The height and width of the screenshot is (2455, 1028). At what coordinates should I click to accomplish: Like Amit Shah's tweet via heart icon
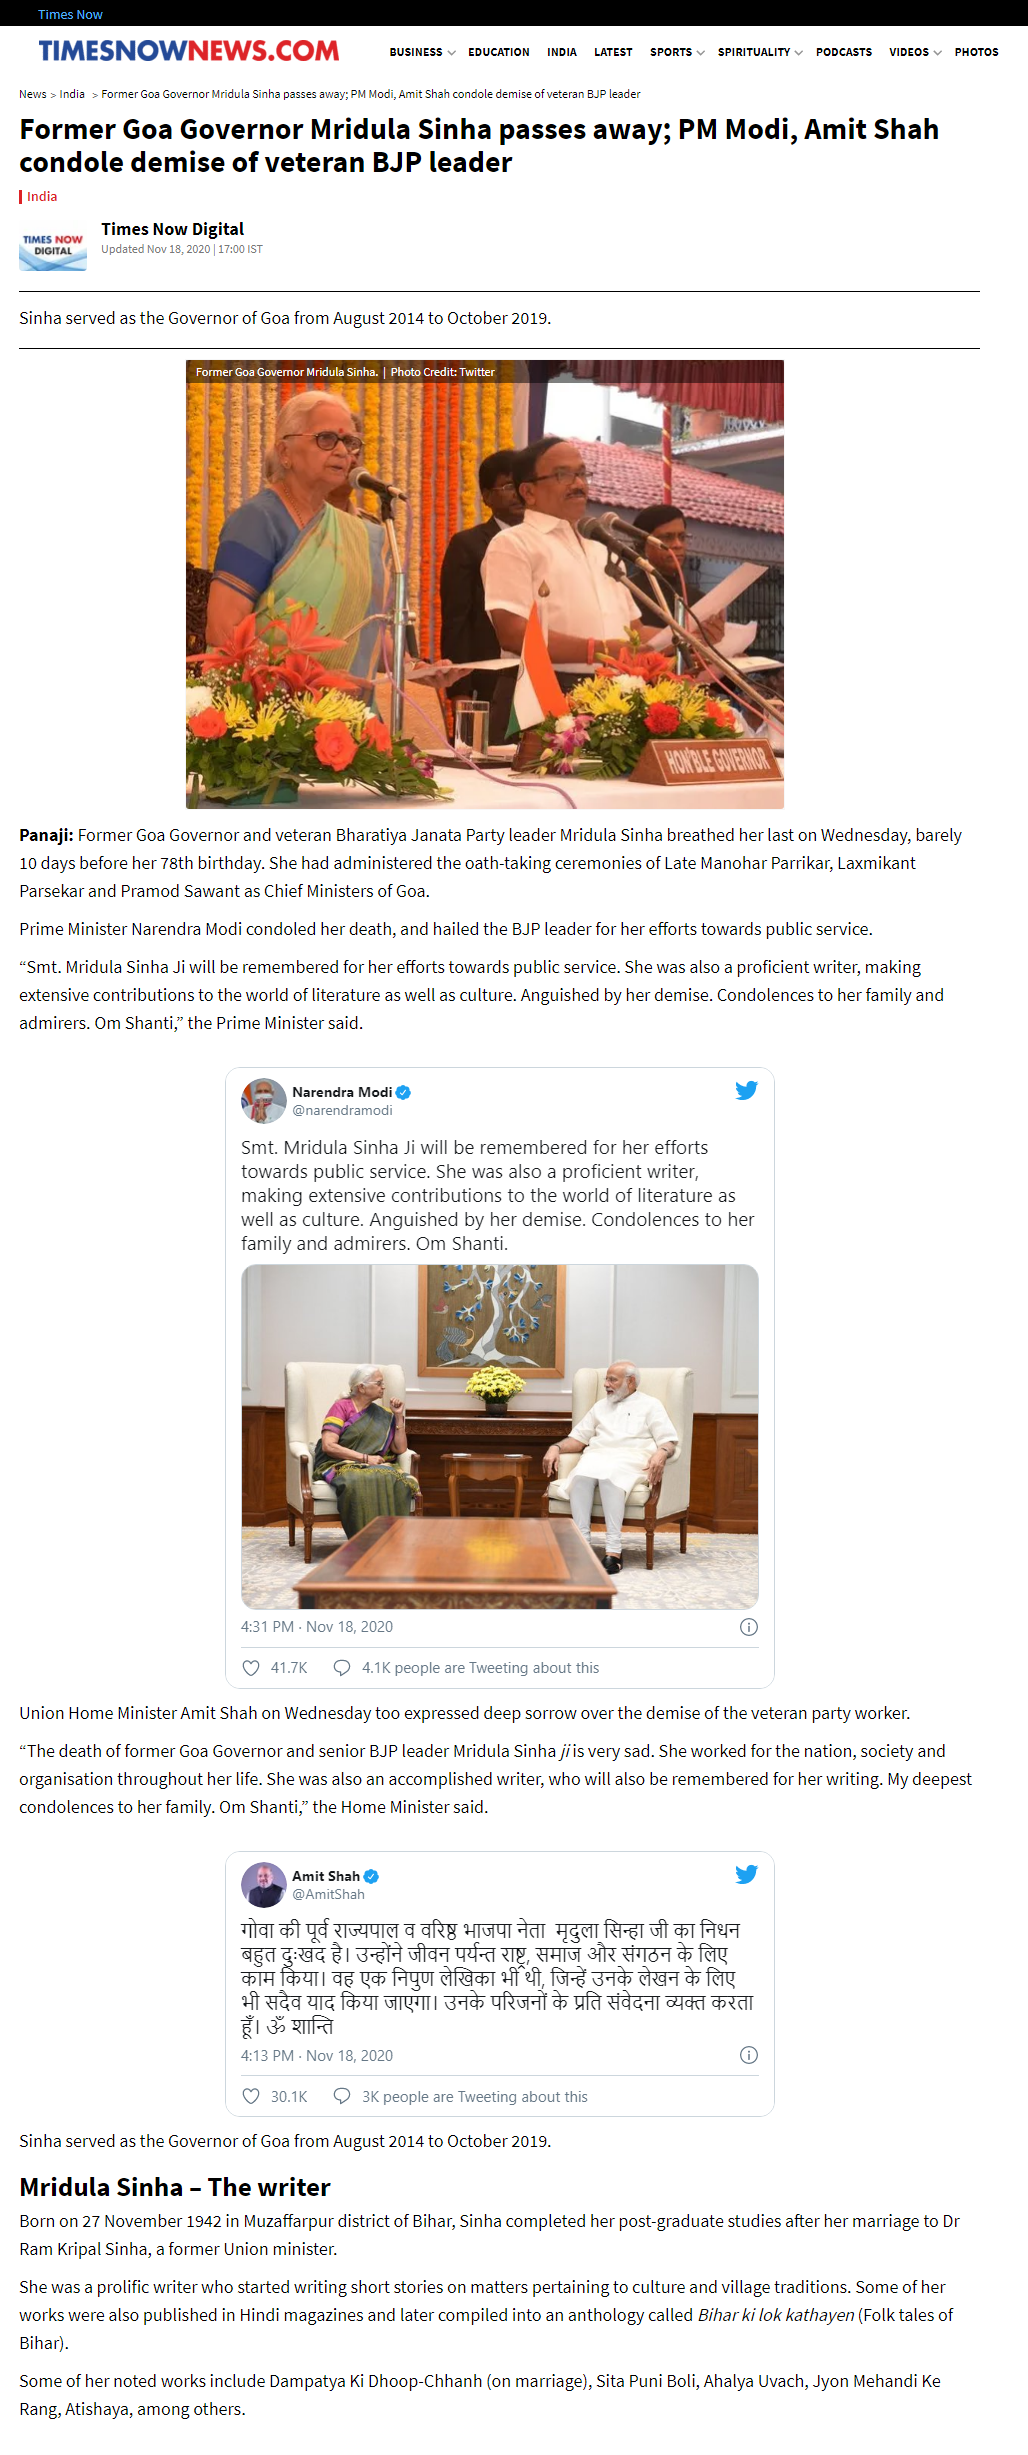click(251, 2096)
